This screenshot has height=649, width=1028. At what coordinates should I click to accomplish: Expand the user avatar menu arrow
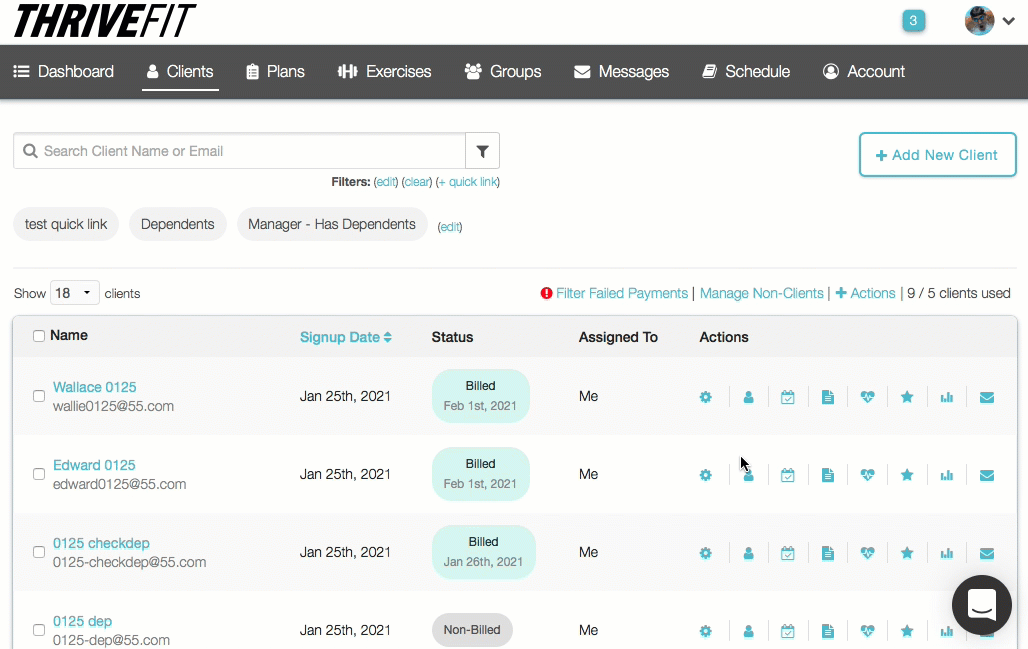(1007, 21)
